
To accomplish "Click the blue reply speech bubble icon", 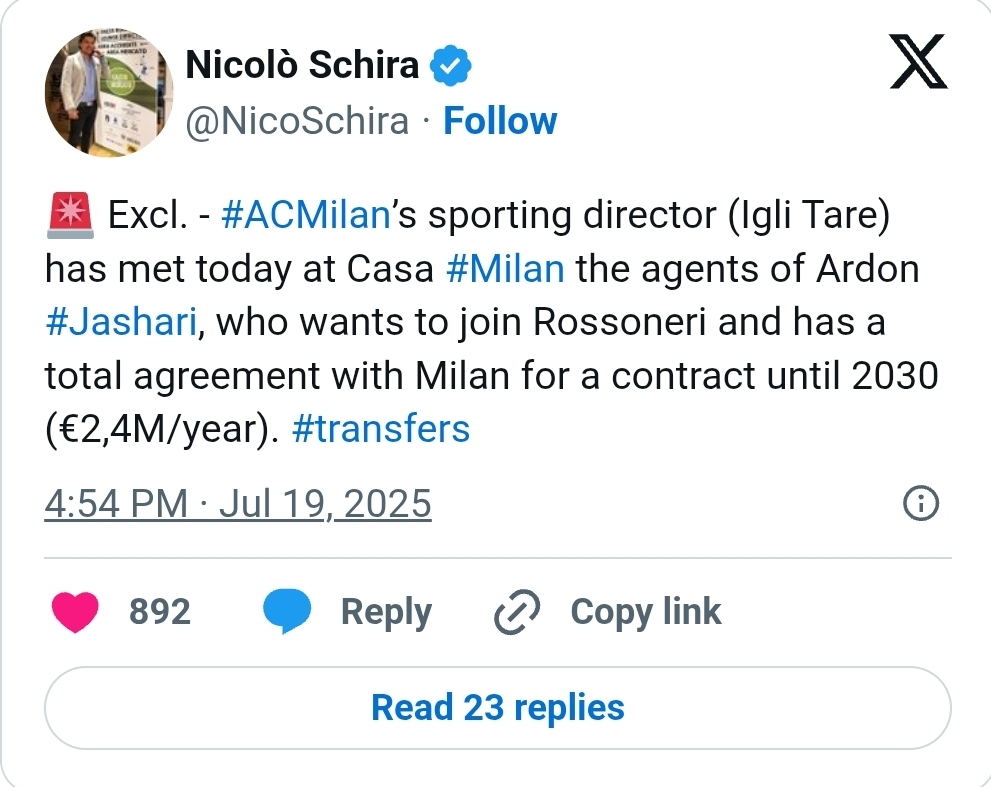I will pyautogui.click(x=287, y=612).
